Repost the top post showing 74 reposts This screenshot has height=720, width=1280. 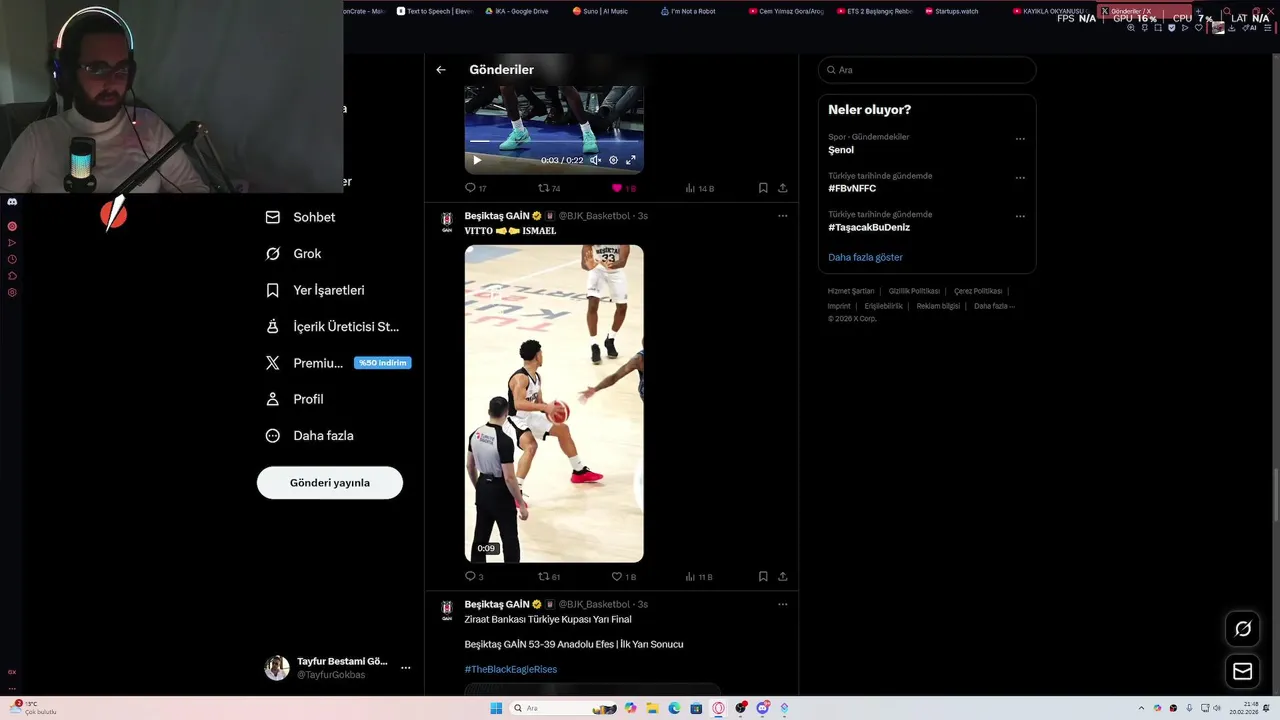[549, 188]
